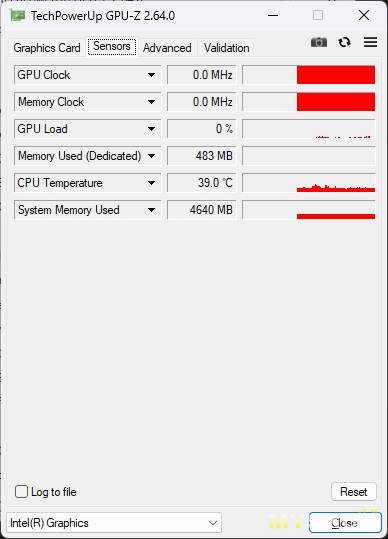Go to the Validation tab
Image resolution: width=388 pixels, height=539 pixels.
226,48
